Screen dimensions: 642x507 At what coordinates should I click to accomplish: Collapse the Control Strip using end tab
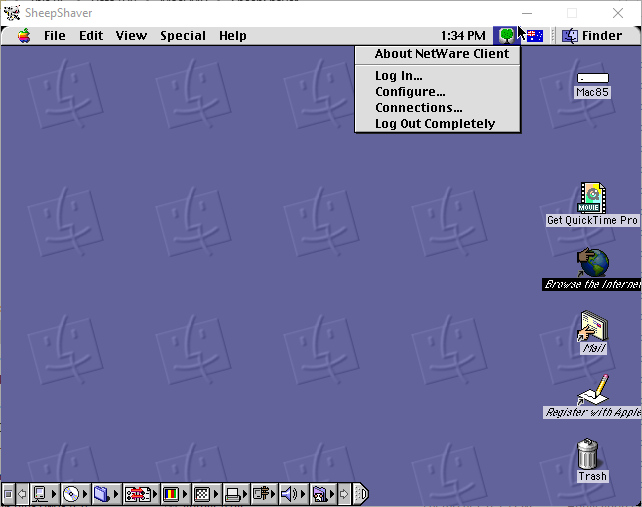coord(362,494)
